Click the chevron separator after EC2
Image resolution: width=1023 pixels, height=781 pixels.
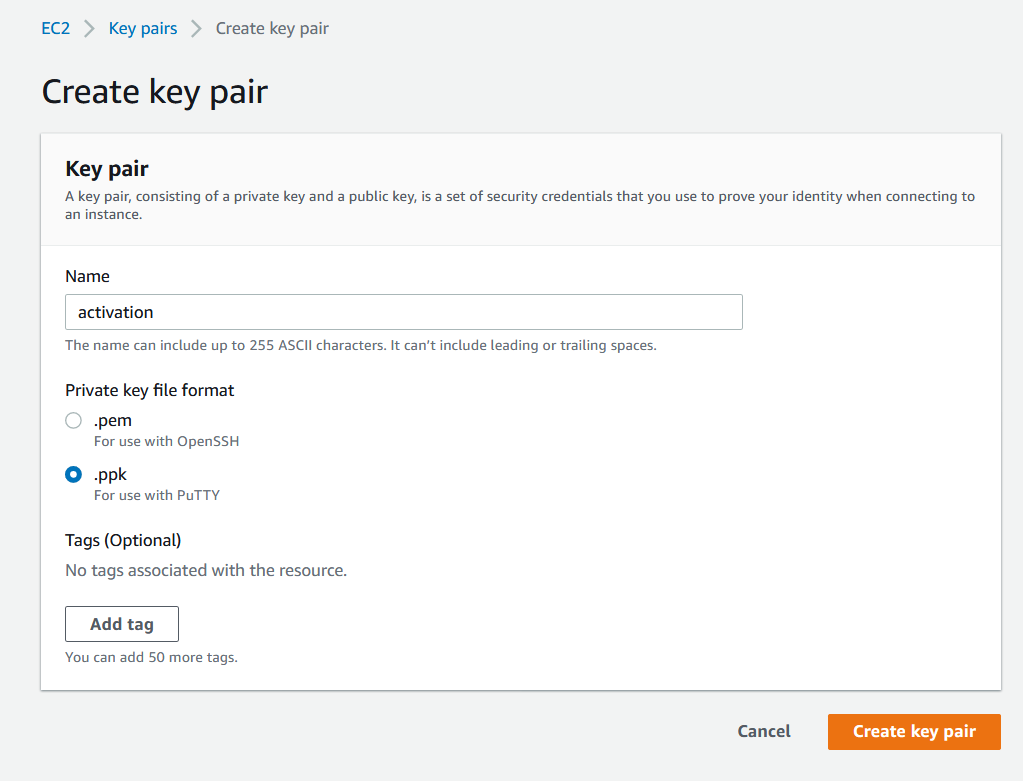point(89,29)
